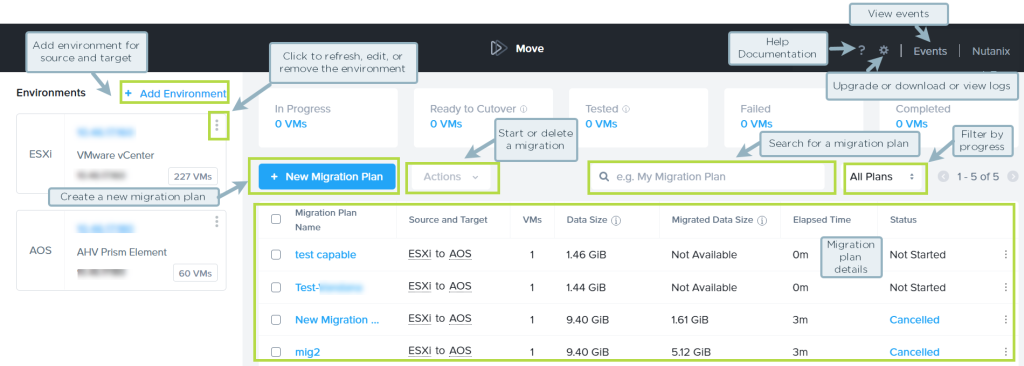Focus the migration plan search field
1024x366 pixels.
[x=712, y=177]
